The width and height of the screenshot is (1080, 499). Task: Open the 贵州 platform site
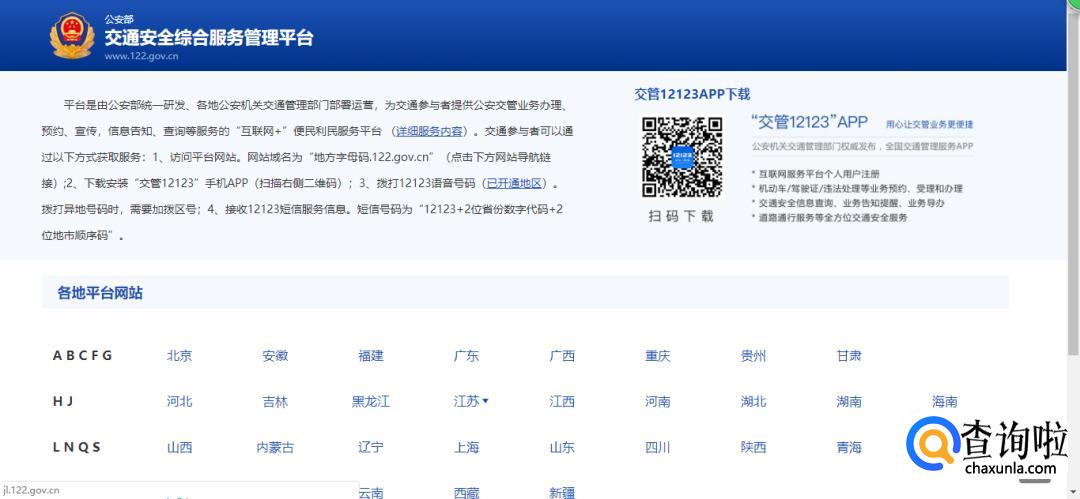point(754,356)
